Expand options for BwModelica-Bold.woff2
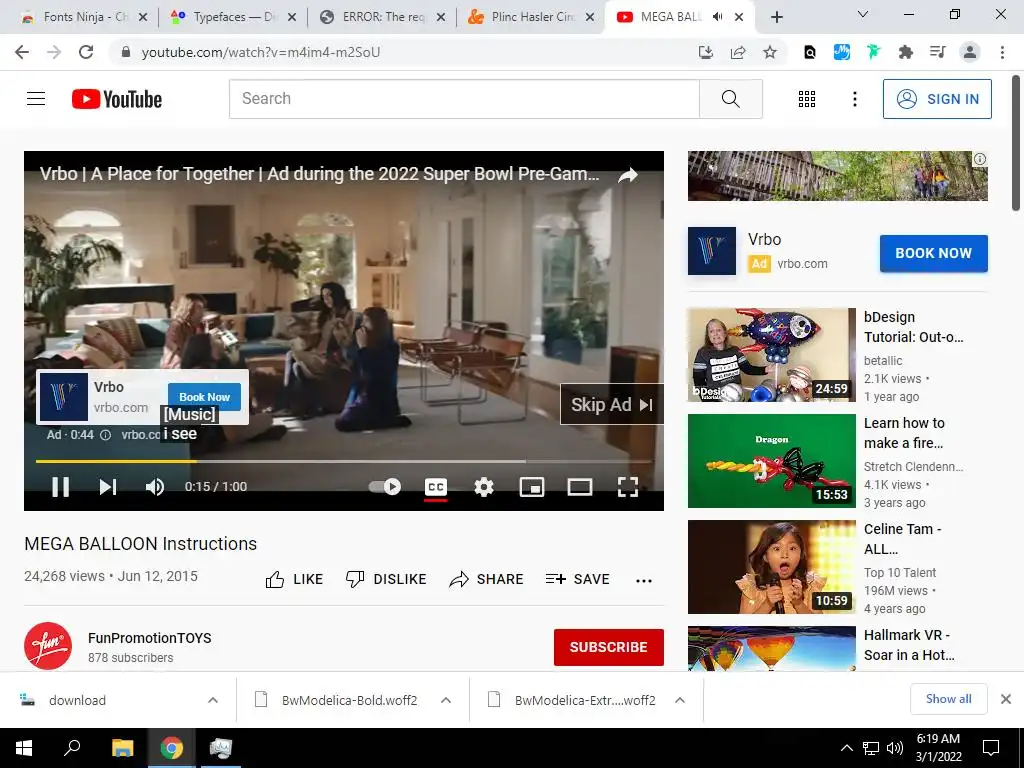 (446, 700)
